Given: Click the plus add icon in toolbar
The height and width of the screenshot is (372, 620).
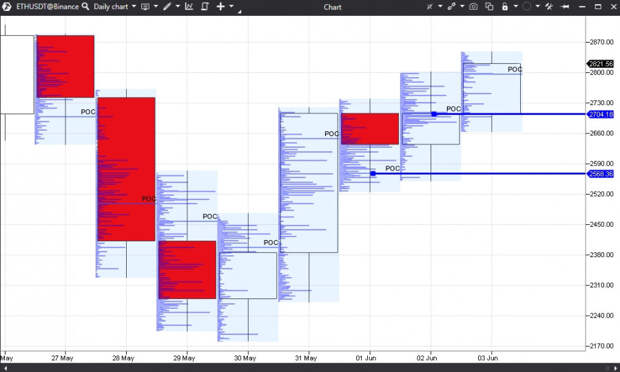Looking at the screenshot, I should pos(221,7).
